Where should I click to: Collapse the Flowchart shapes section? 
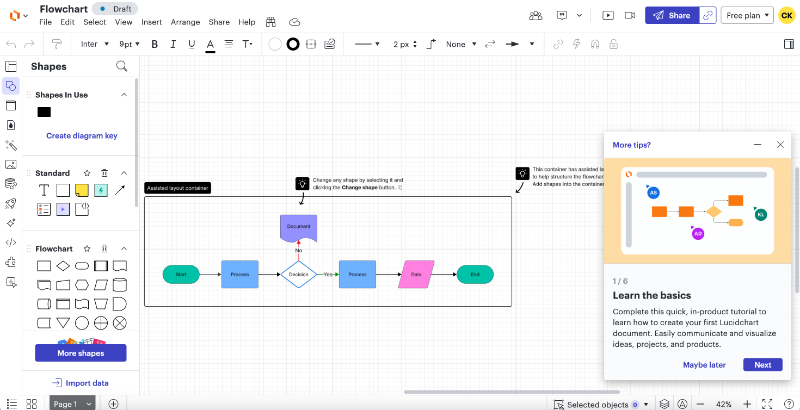coord(123,248)
